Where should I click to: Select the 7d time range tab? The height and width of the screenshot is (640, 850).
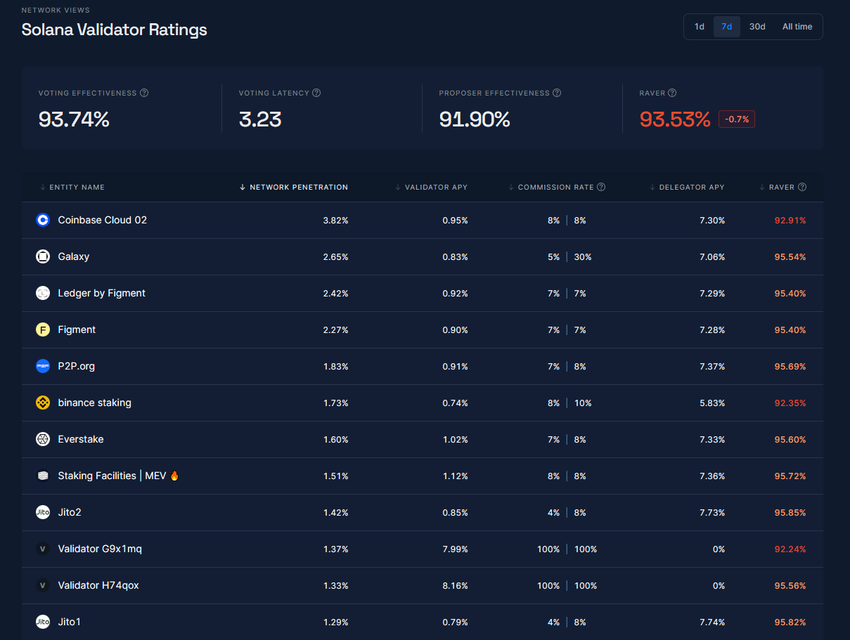tap(726, 27)
